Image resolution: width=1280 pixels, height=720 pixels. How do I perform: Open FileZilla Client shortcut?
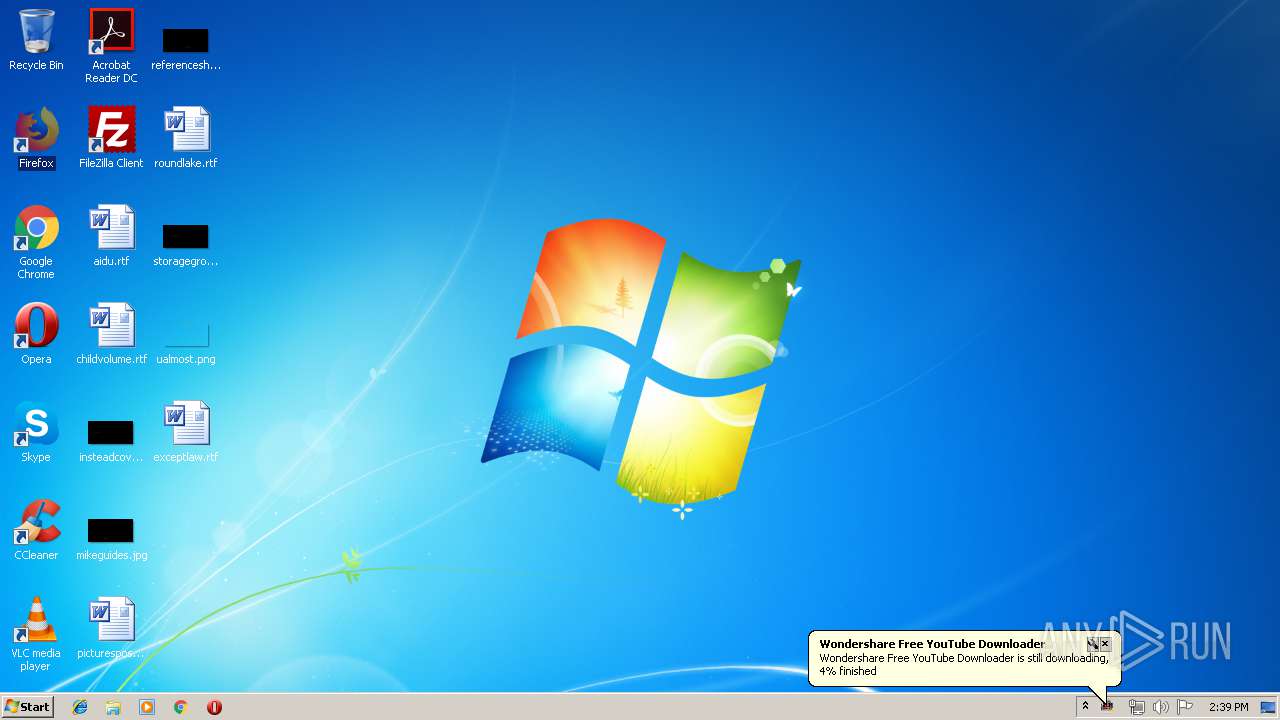pos(111,138)
